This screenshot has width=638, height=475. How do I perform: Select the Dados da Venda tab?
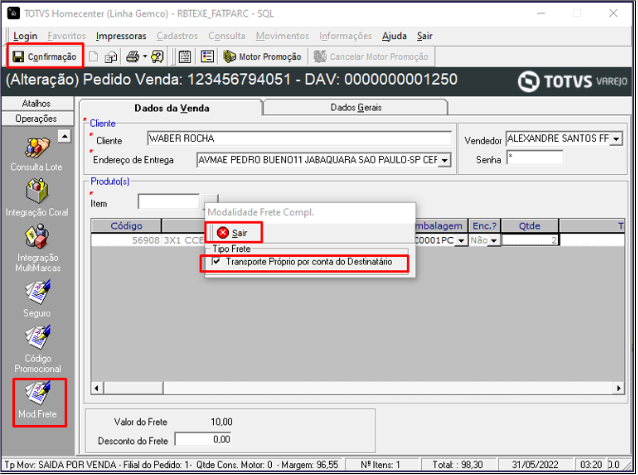point(171,108)
